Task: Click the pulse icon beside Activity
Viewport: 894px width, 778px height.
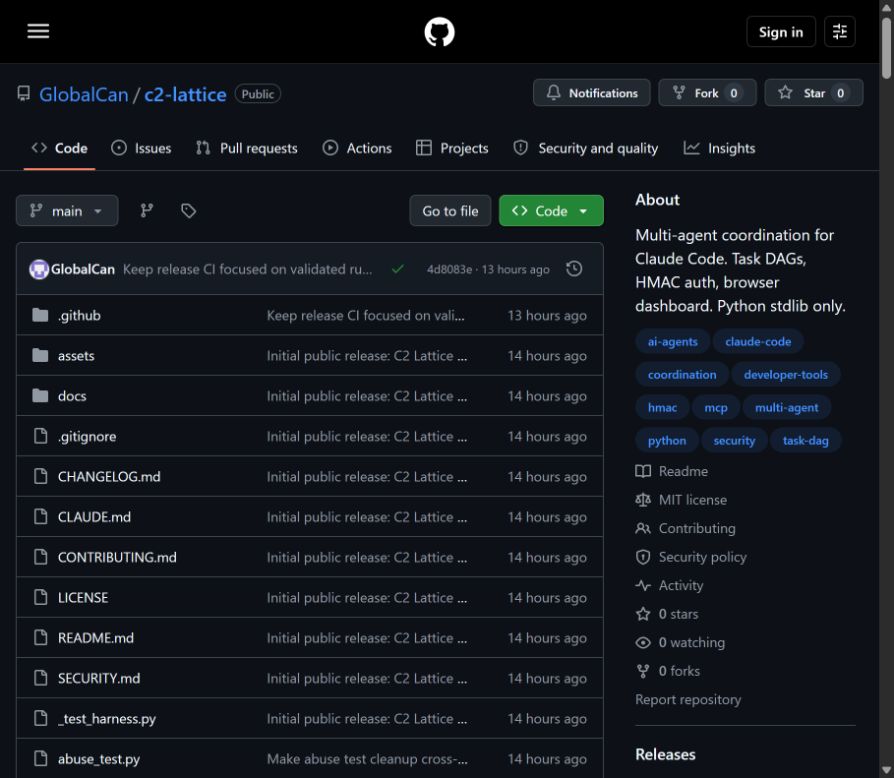Action: click(x=643, y=585)
